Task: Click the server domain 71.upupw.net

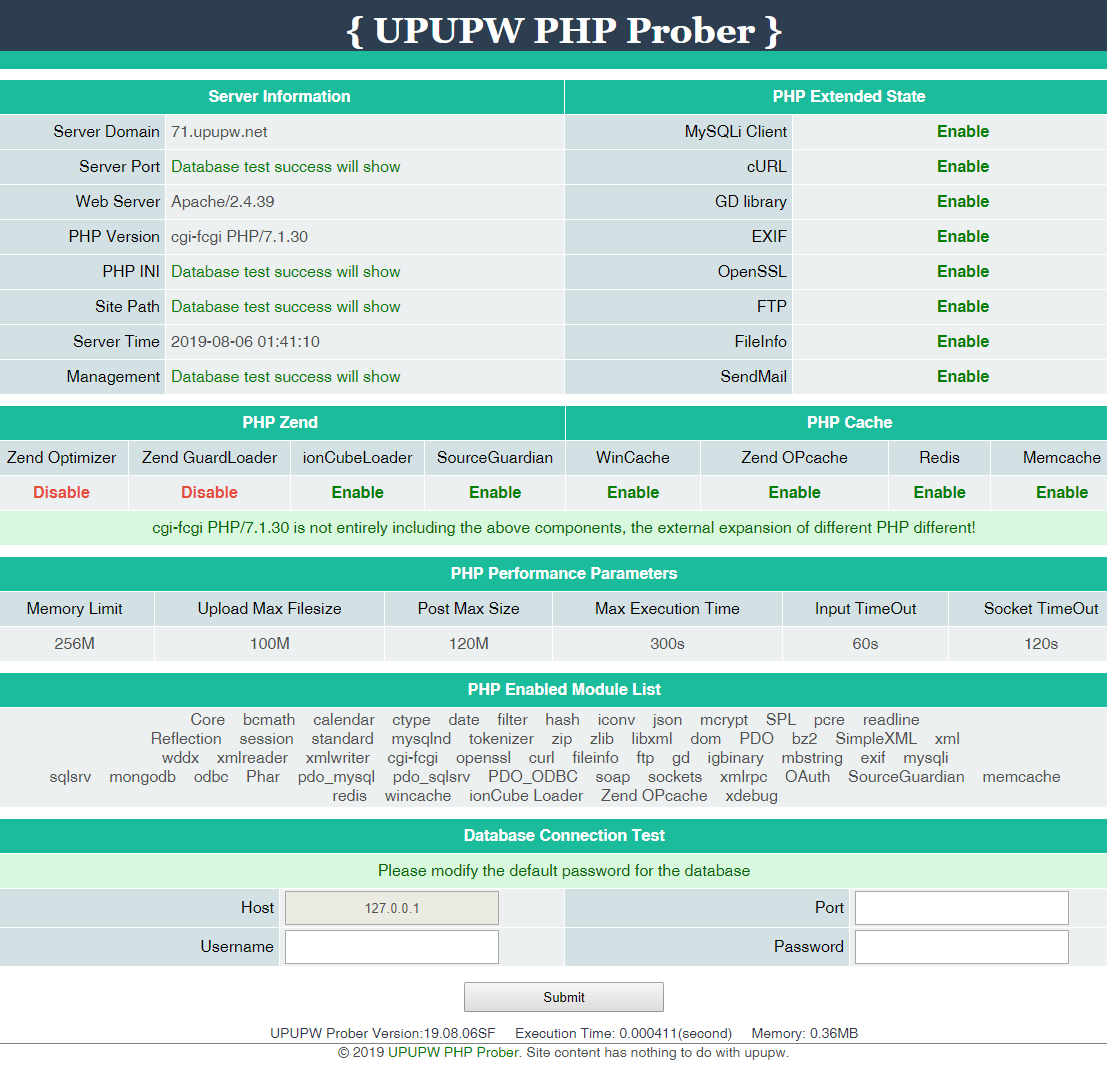Action: point(219,132)
